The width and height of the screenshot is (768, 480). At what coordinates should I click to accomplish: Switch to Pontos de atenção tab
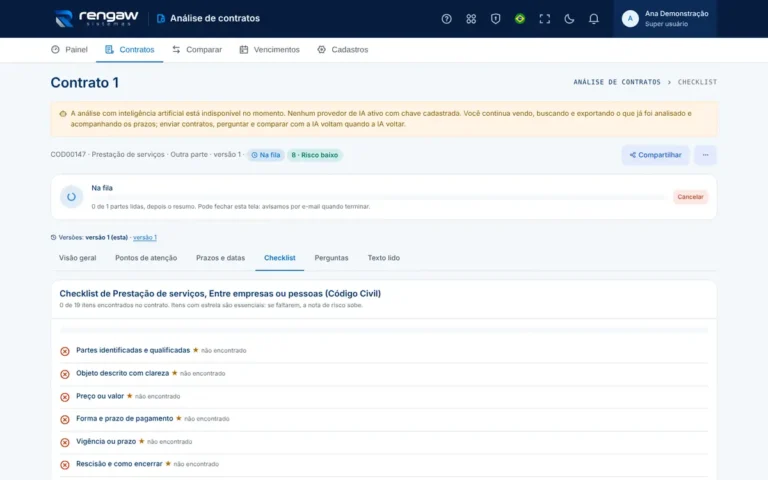point(146,258)
